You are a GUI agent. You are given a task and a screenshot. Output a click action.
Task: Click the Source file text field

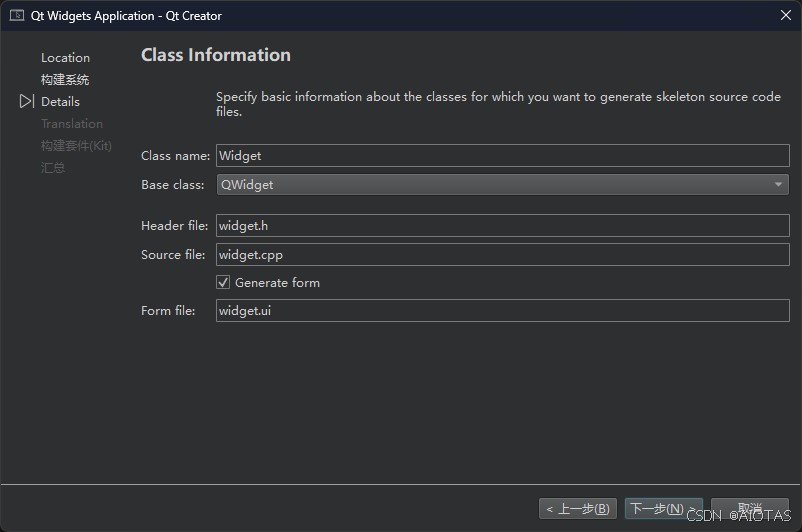click(502, 255)
